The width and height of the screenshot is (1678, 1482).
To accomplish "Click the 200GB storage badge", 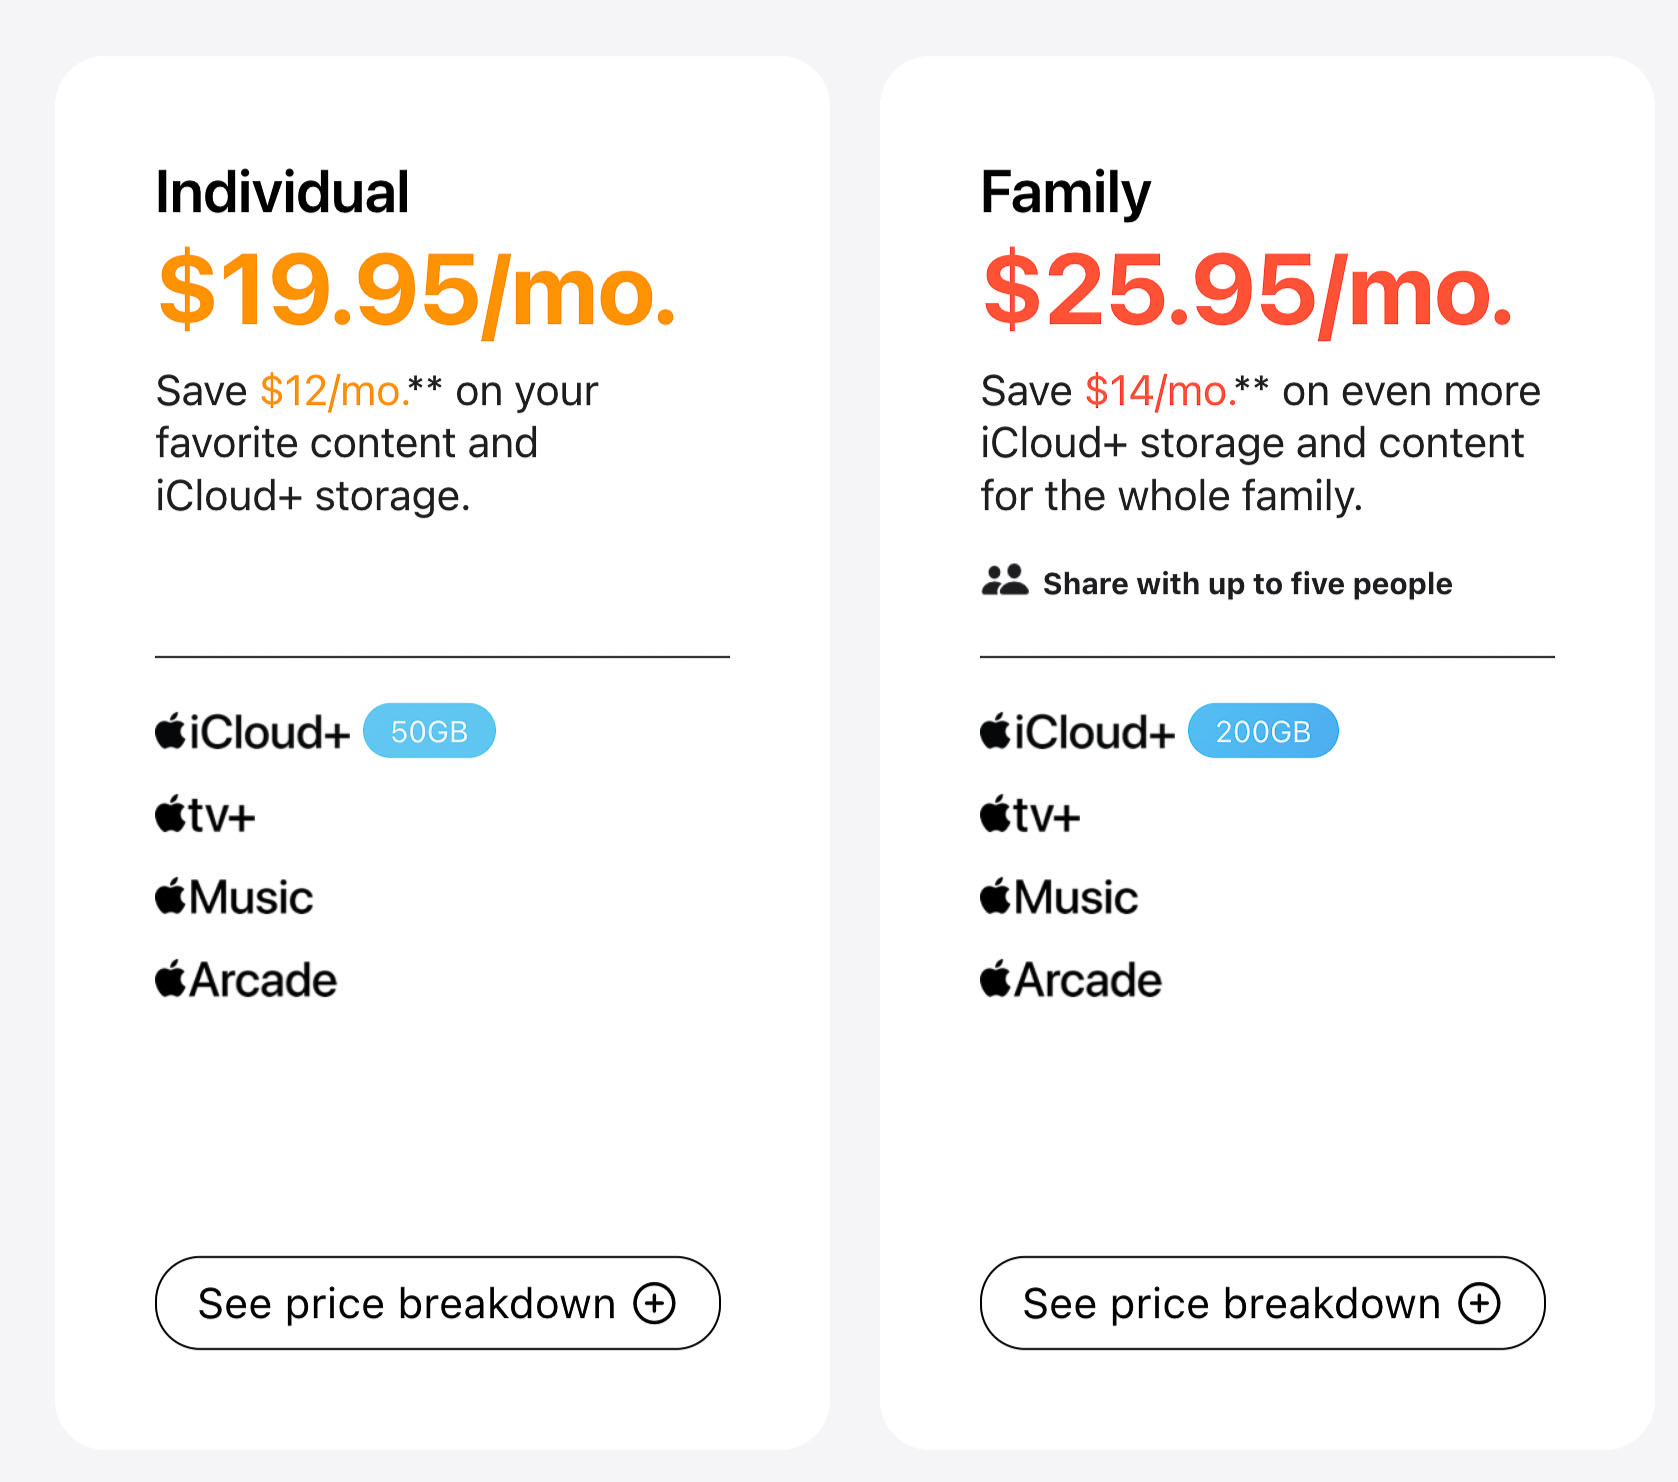I will 1263,731.
